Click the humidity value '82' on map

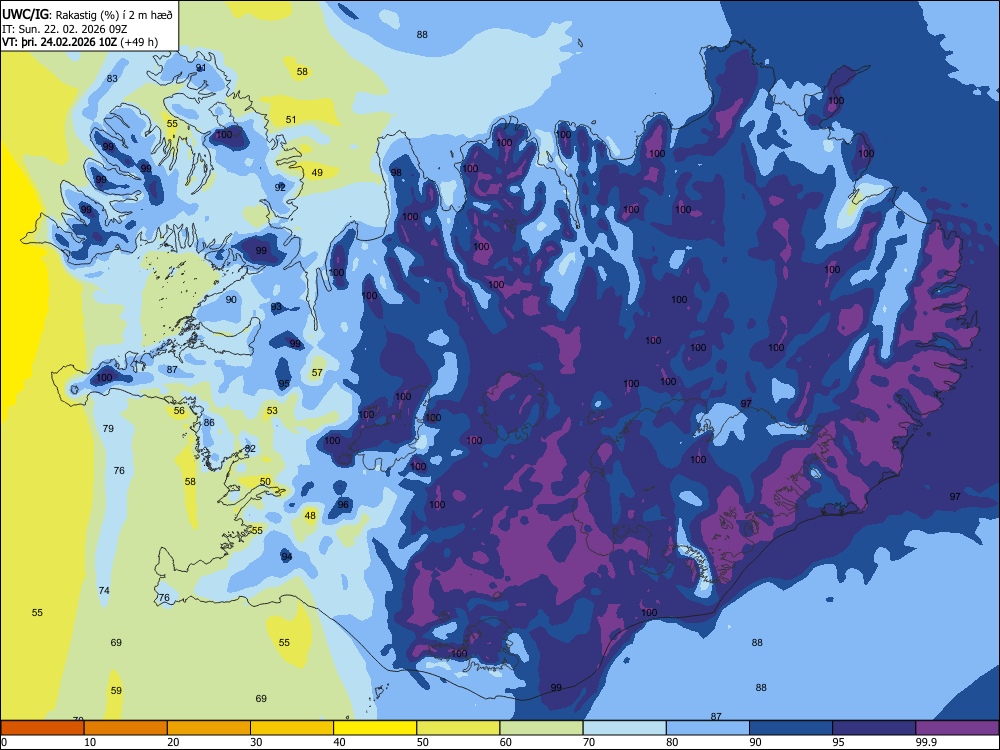coord(250,448)
